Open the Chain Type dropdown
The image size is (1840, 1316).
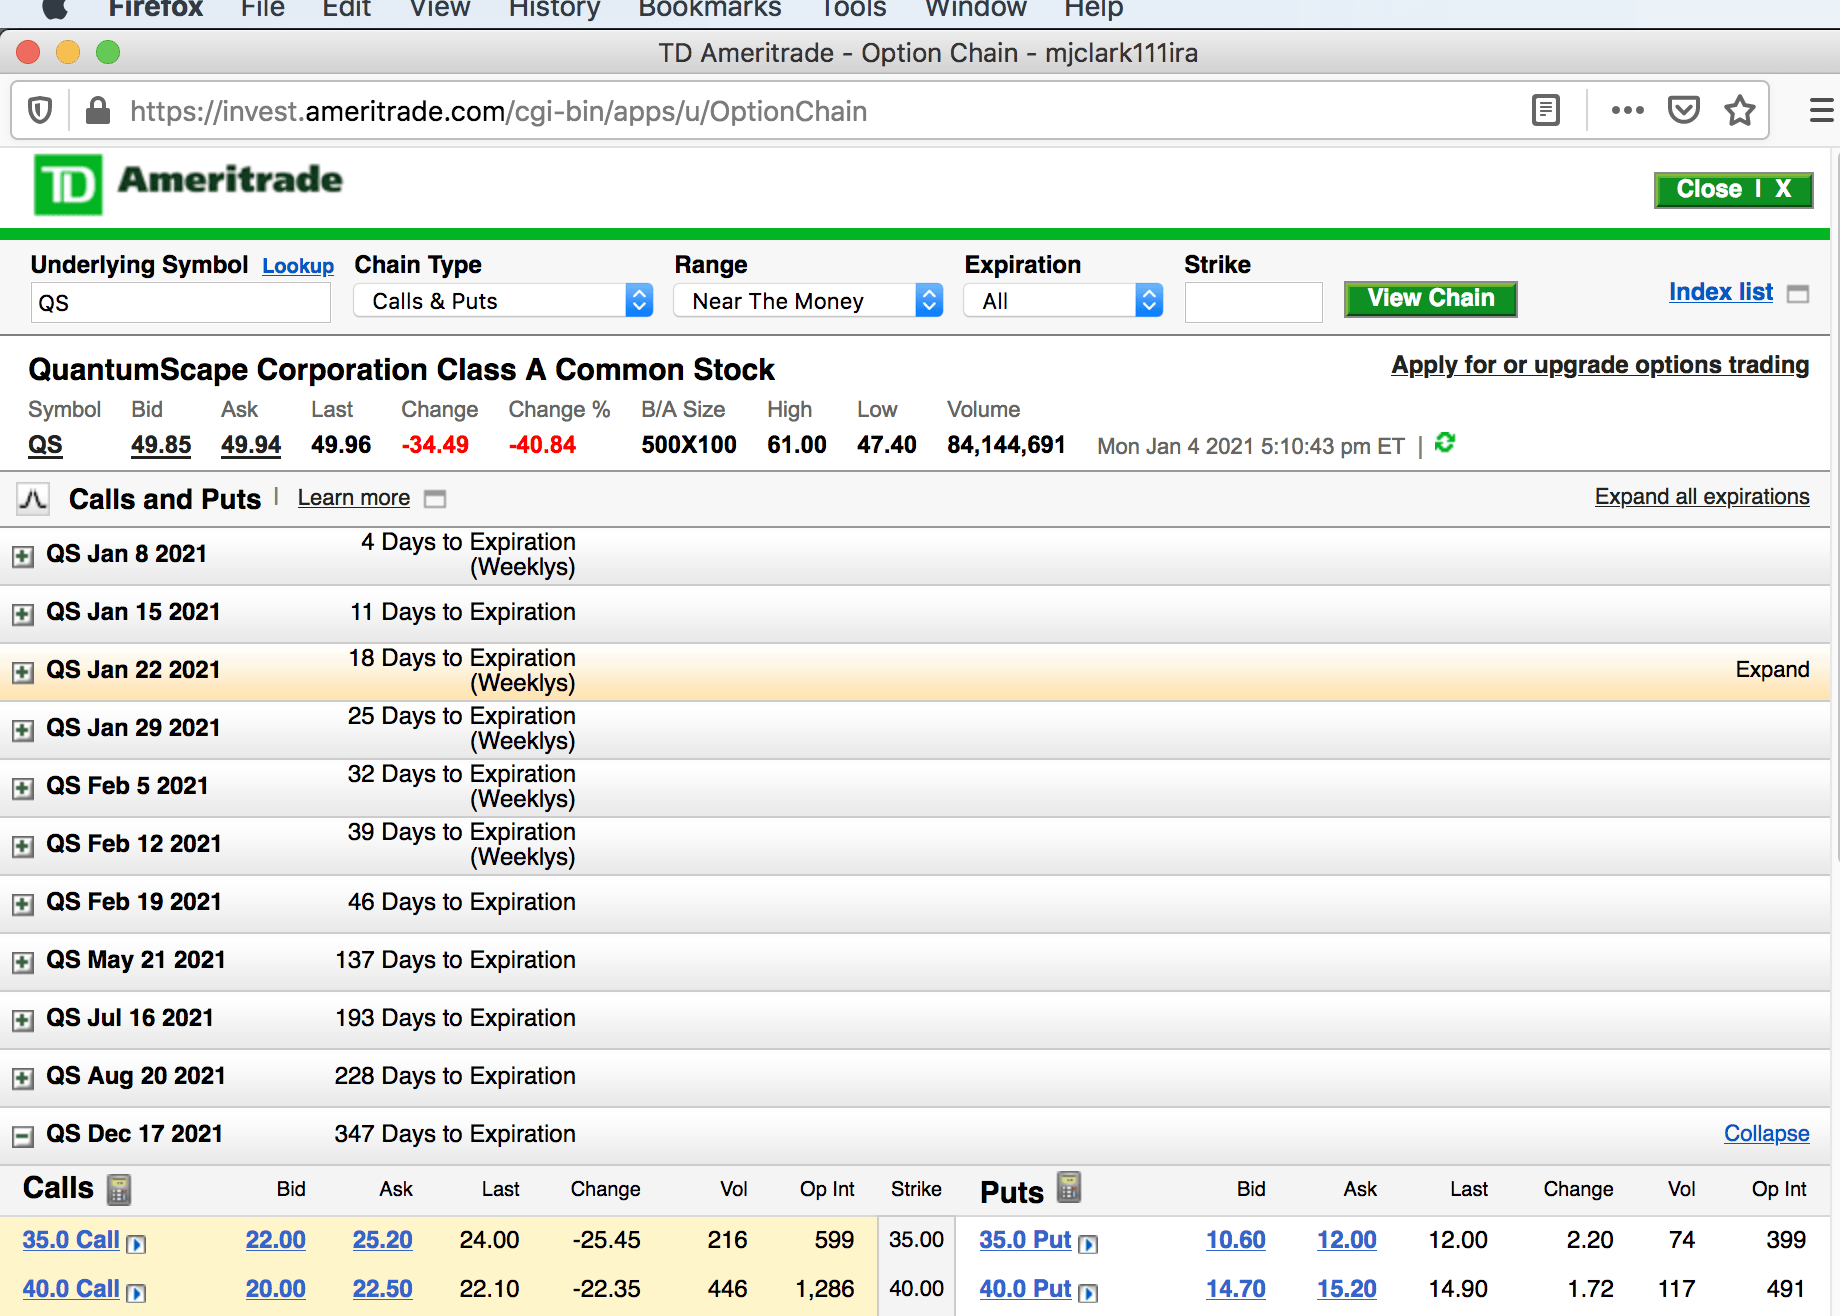click(x=503, y=300)
